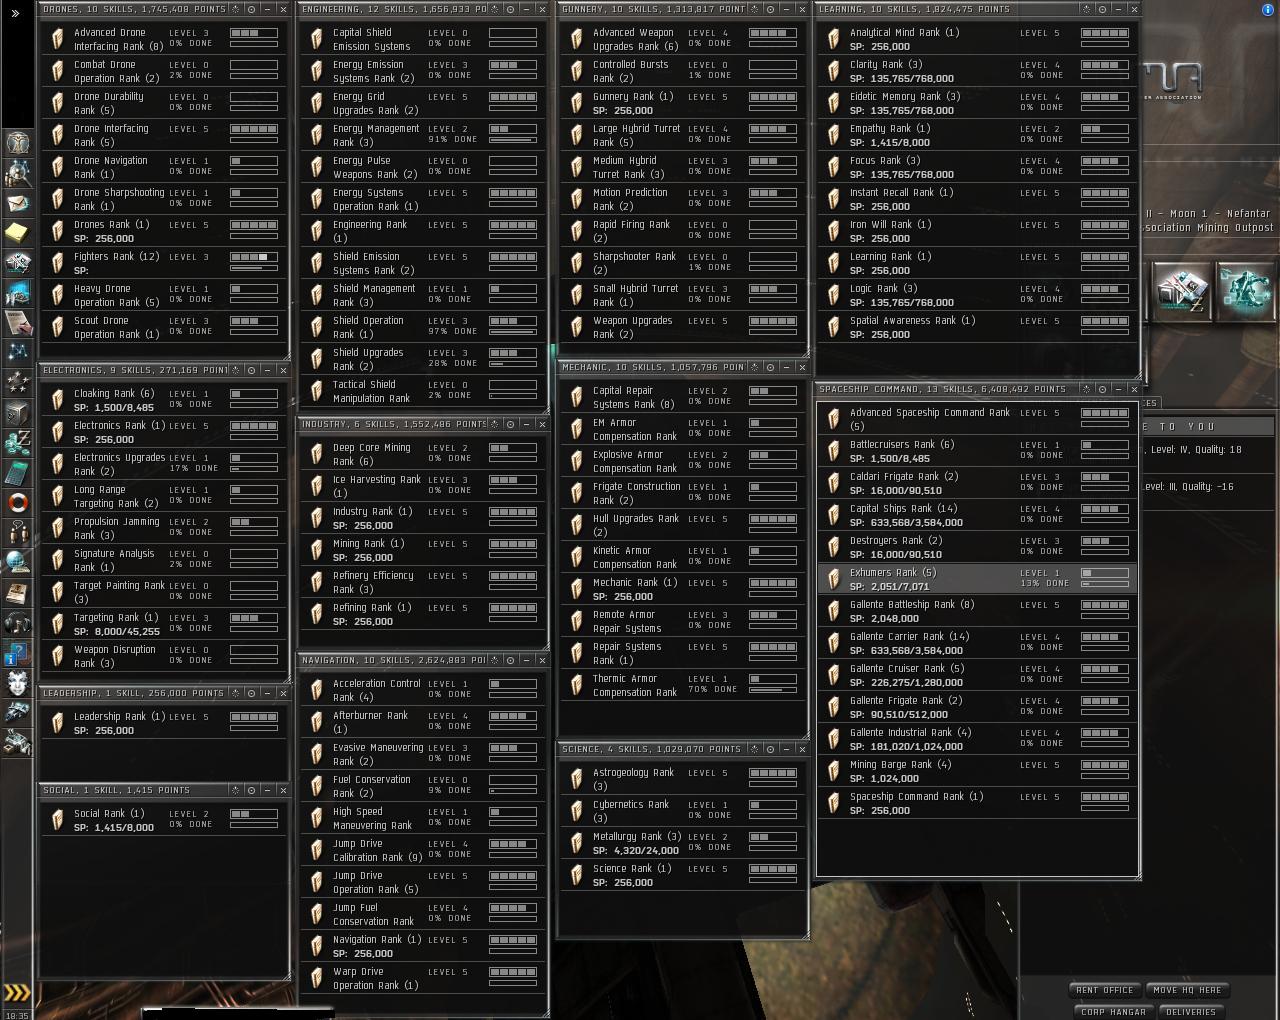
Task: Open the yellow notepad icon in sidebar
Action: [17, 233]
